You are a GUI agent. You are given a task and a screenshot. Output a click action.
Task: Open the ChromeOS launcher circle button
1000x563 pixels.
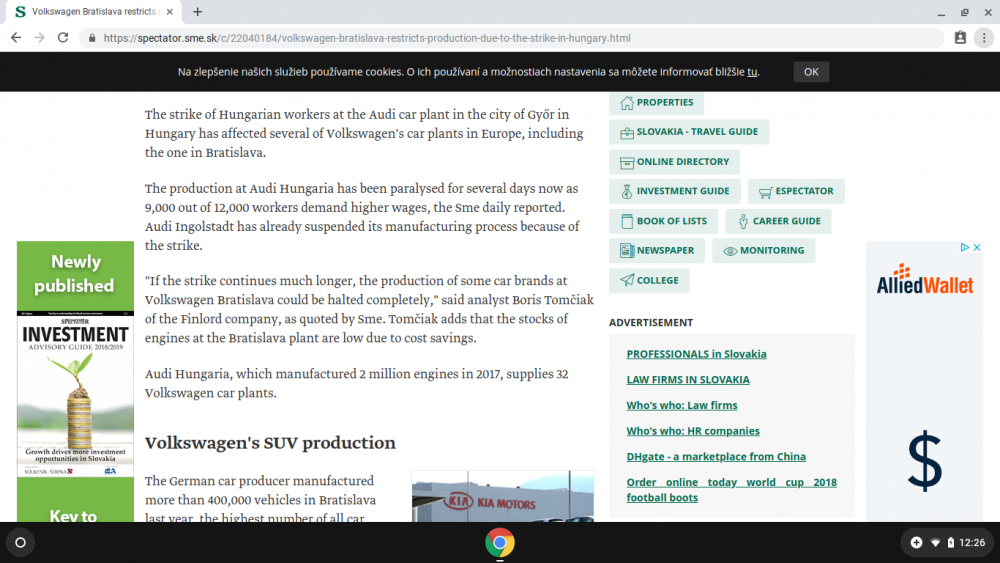(x=20, y=543)
